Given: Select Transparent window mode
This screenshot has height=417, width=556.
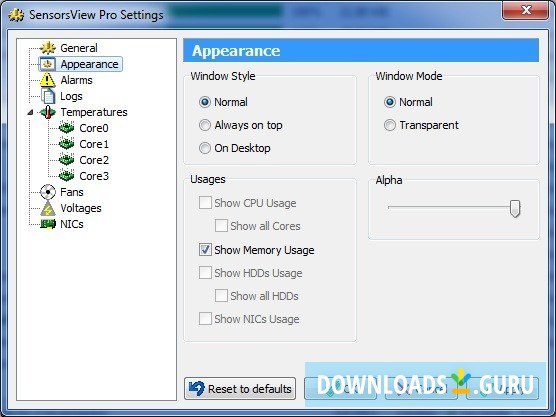Looking at the screenshot, I should point(390,125).
